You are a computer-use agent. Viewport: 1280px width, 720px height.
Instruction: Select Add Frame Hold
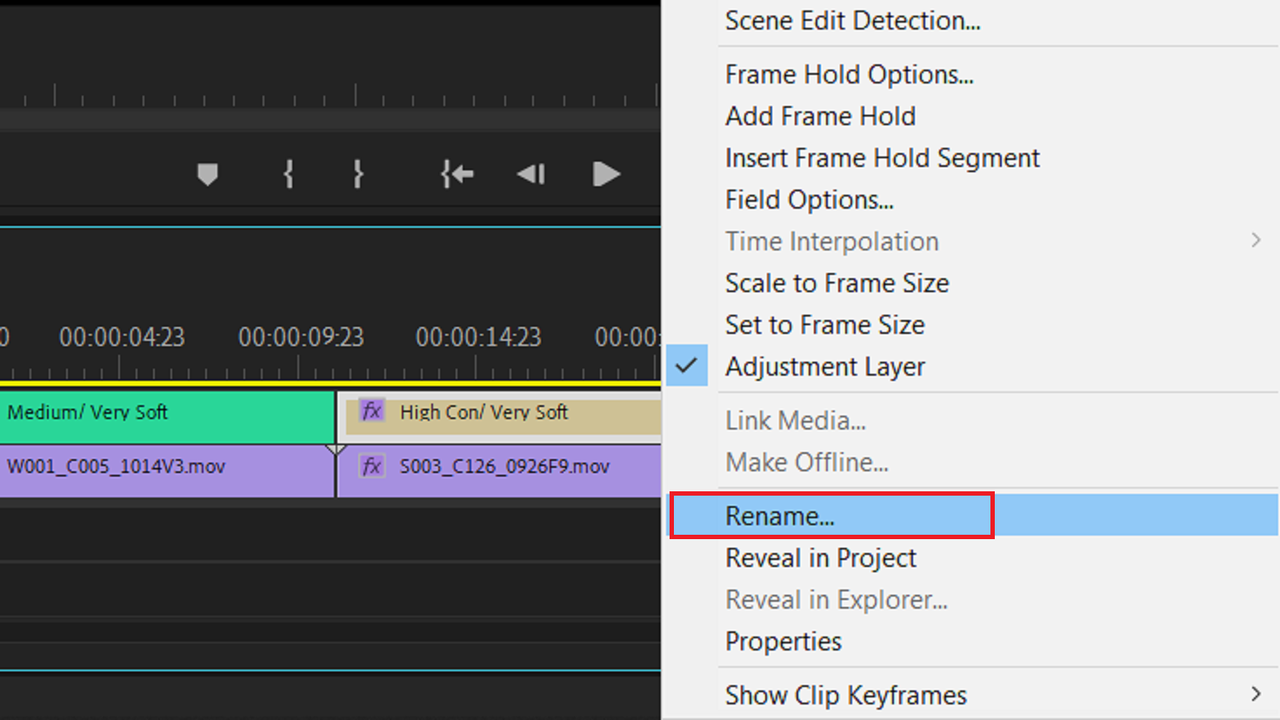click(x=820, y=116)
